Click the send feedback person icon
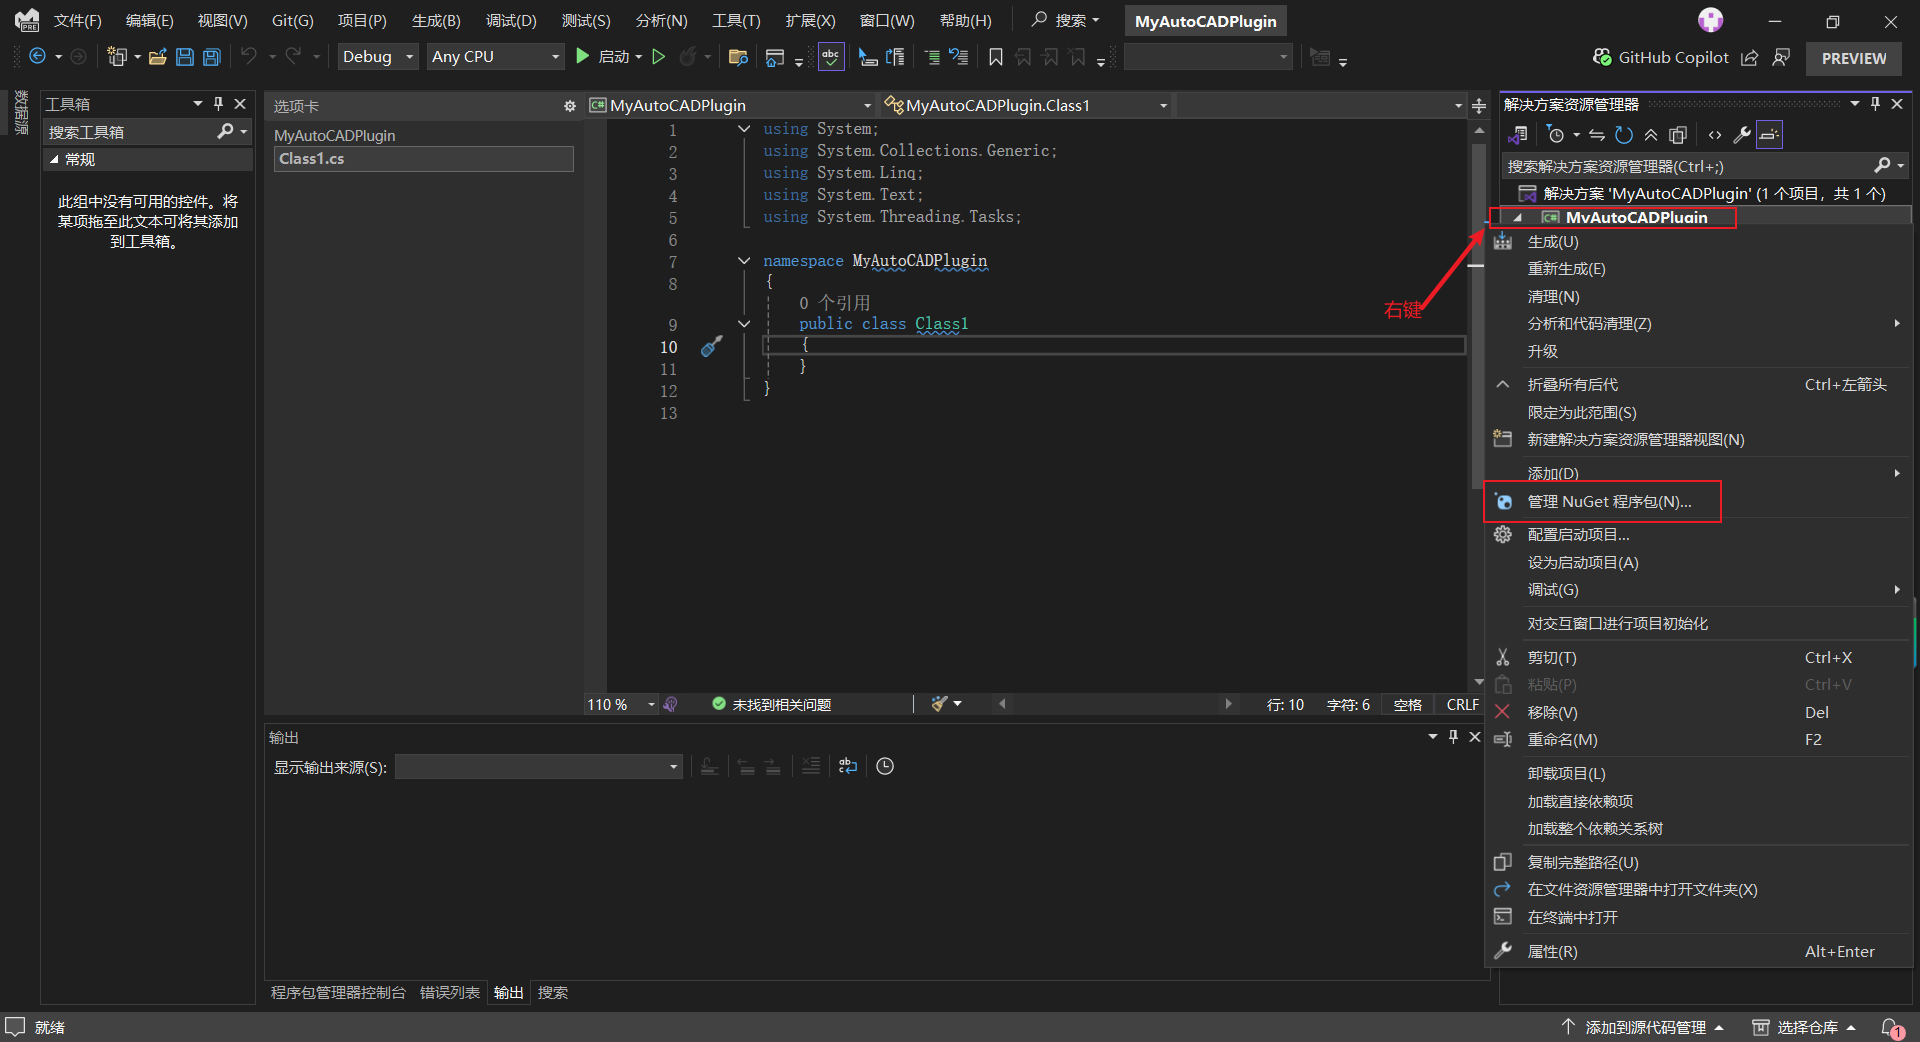This screenshot has width=1920, height=1042. 1781,57
